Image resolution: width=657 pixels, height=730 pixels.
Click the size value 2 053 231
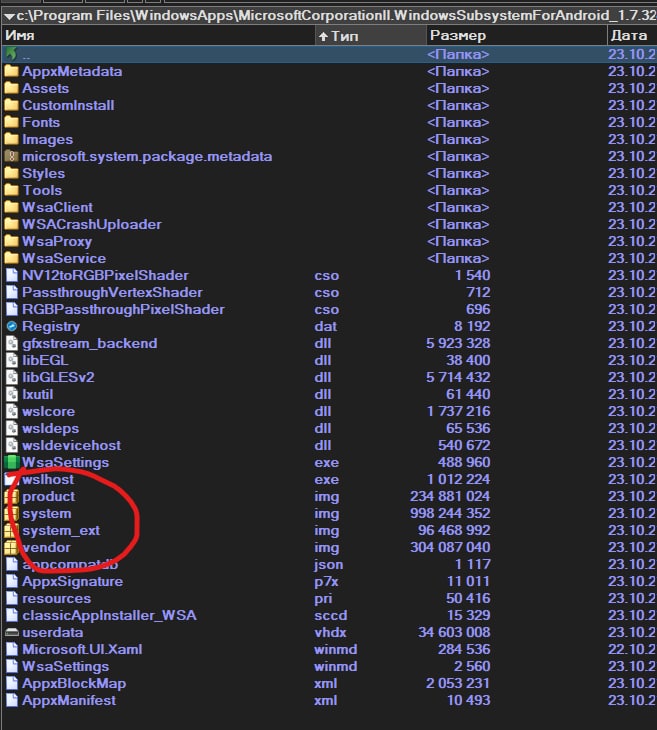(x=458, y=683)
